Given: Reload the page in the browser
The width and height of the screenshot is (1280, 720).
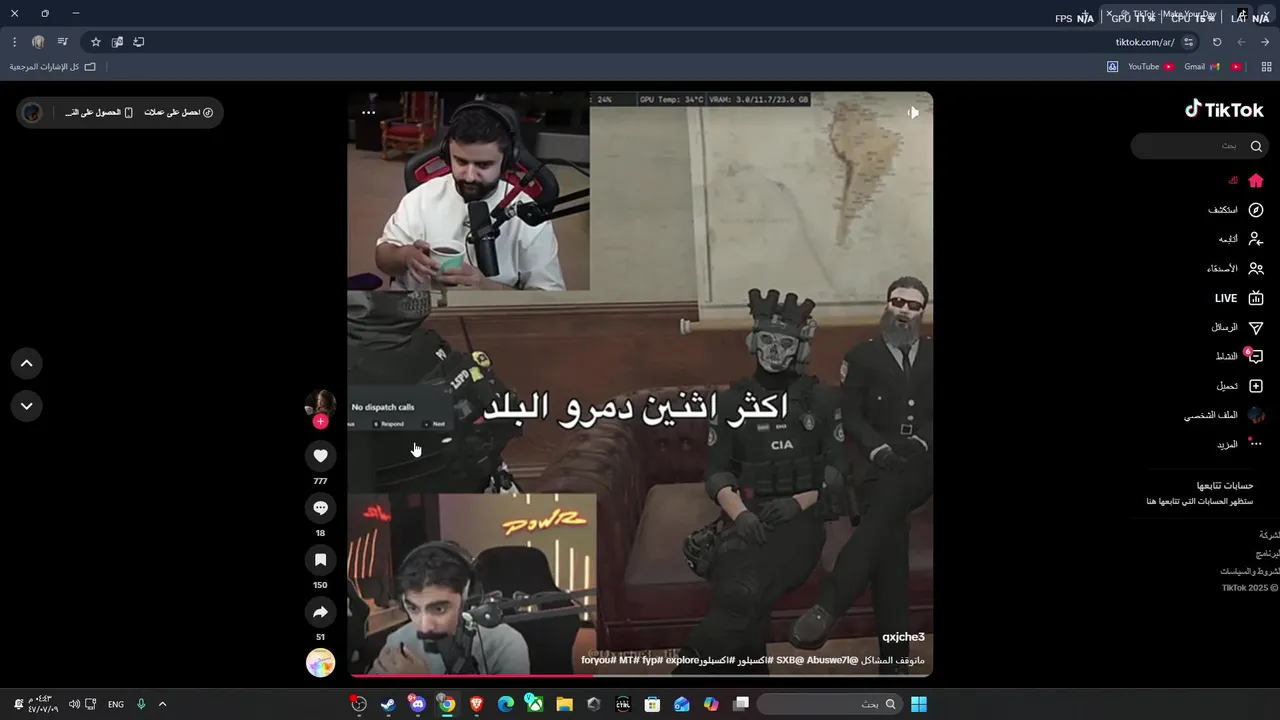Looking at the screenshot, I should click(1217, 42).
